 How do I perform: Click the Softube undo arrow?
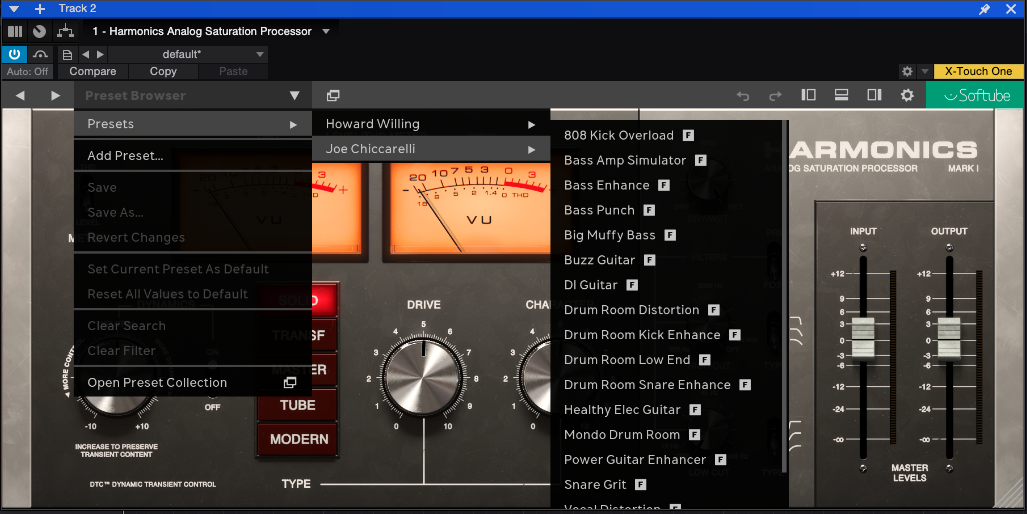[x=743, y=96]
